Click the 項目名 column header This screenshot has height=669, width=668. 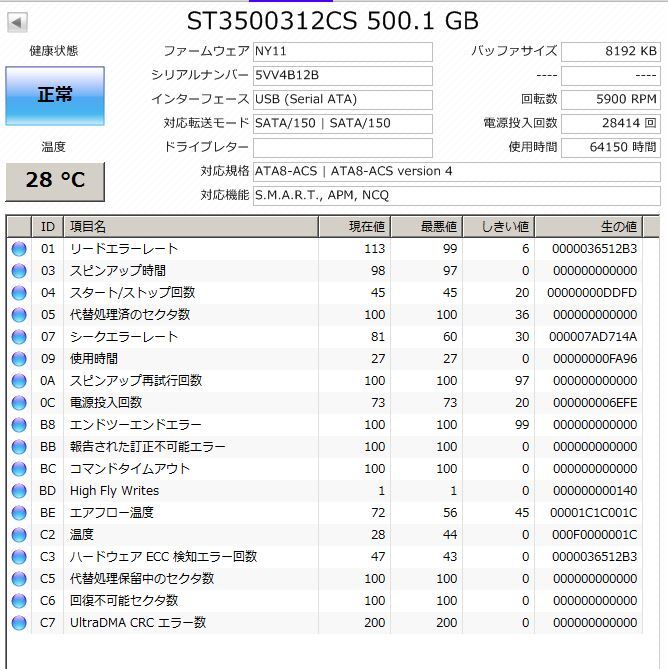pyautogui.click(x=191, y=227)
